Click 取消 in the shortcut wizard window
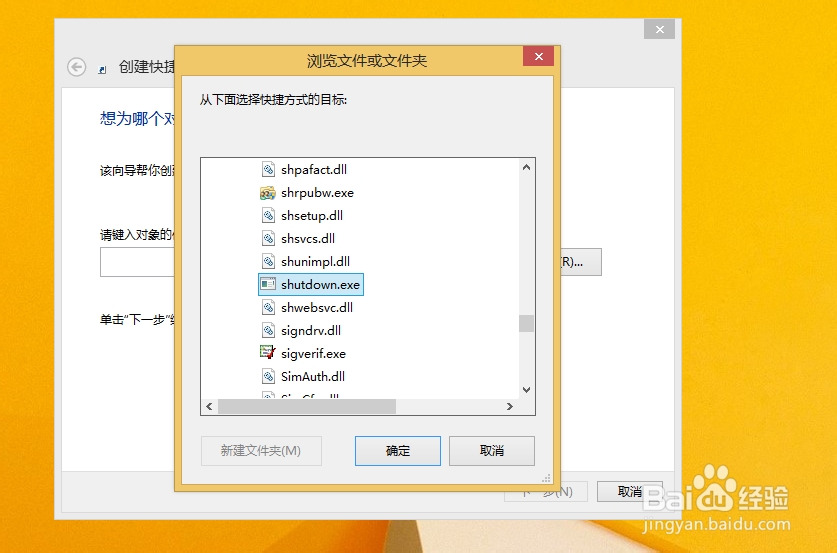Screen dimensions: 837x553 [630, 492]
